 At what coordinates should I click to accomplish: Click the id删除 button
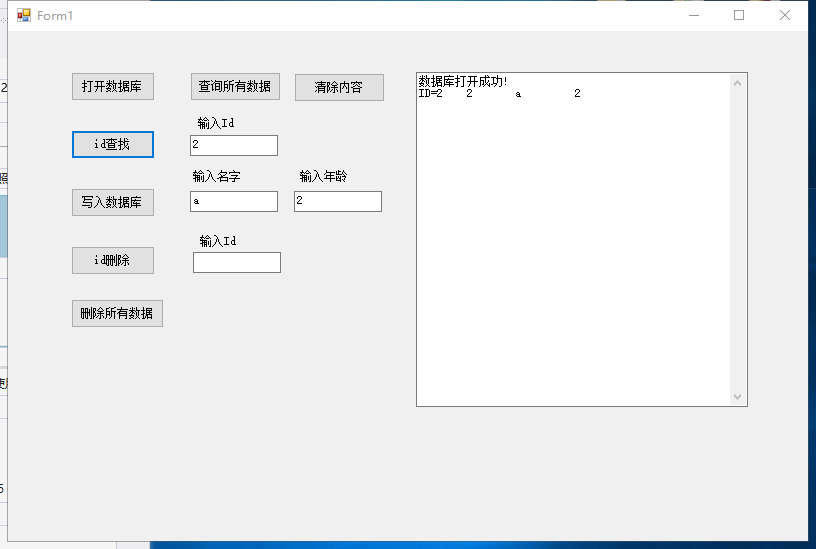pos(112,261)
